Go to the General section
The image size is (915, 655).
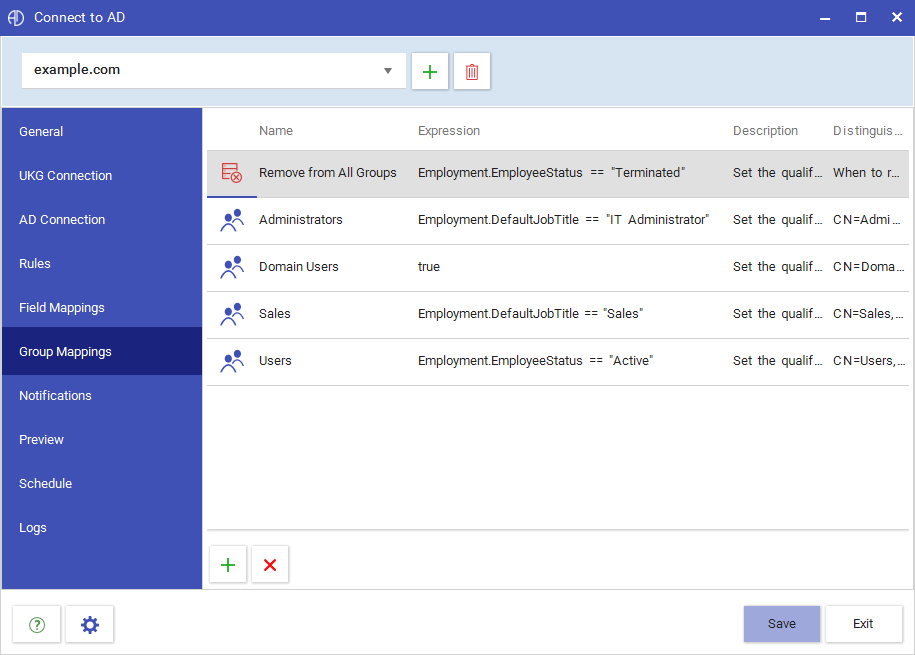[102, 132]
